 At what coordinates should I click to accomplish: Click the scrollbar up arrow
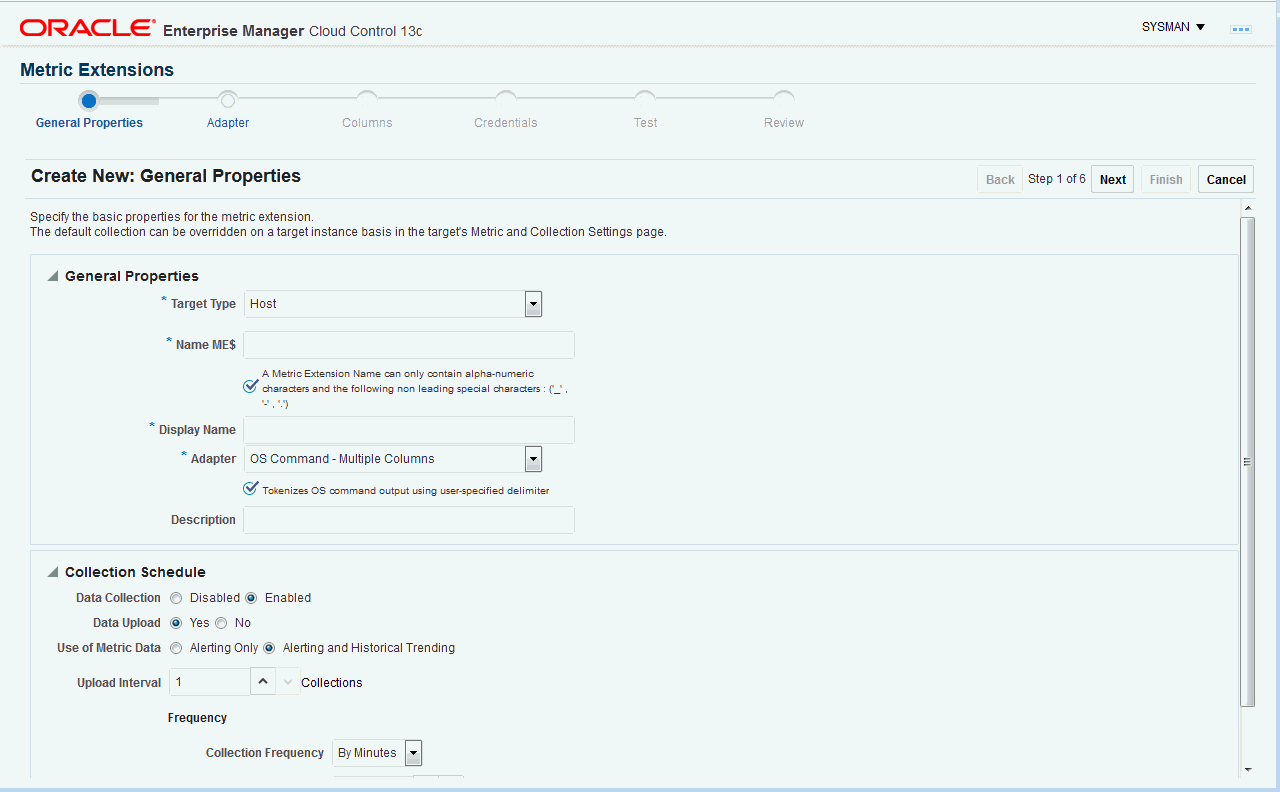click(1247, 207)
